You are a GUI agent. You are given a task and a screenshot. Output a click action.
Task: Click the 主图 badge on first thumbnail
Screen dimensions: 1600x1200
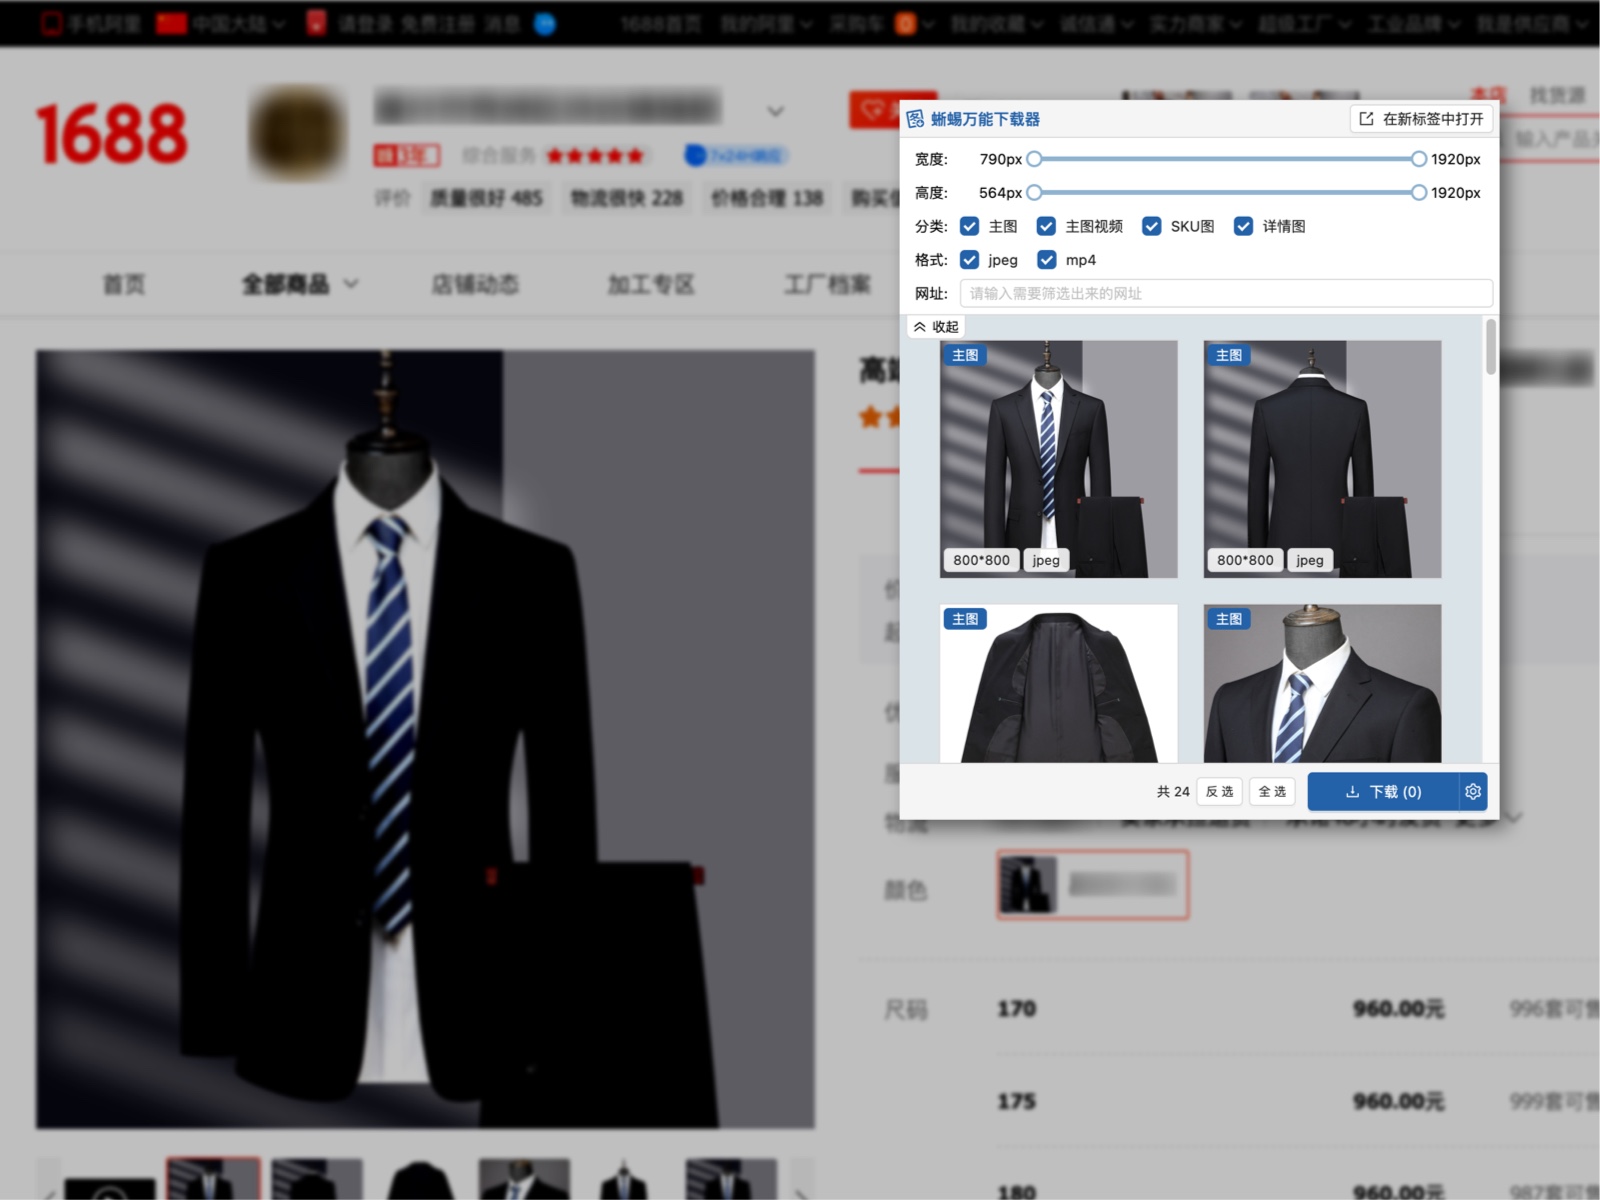[x=965, y=355]
